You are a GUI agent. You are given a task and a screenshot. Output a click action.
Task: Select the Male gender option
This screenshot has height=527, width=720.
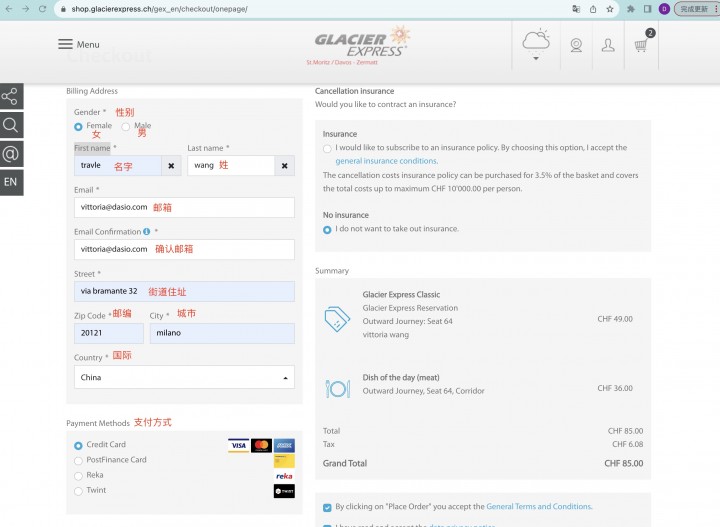point(126,127)
